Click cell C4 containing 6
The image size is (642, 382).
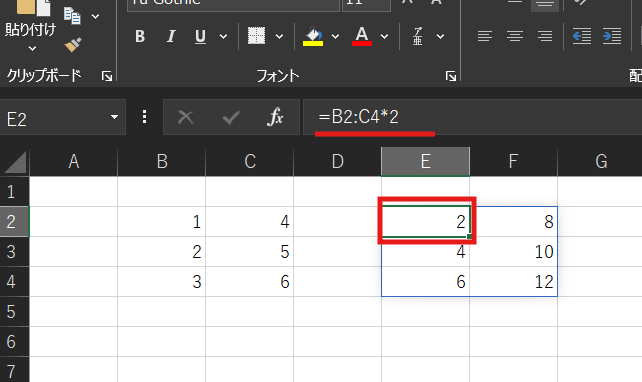click(250, 282)
